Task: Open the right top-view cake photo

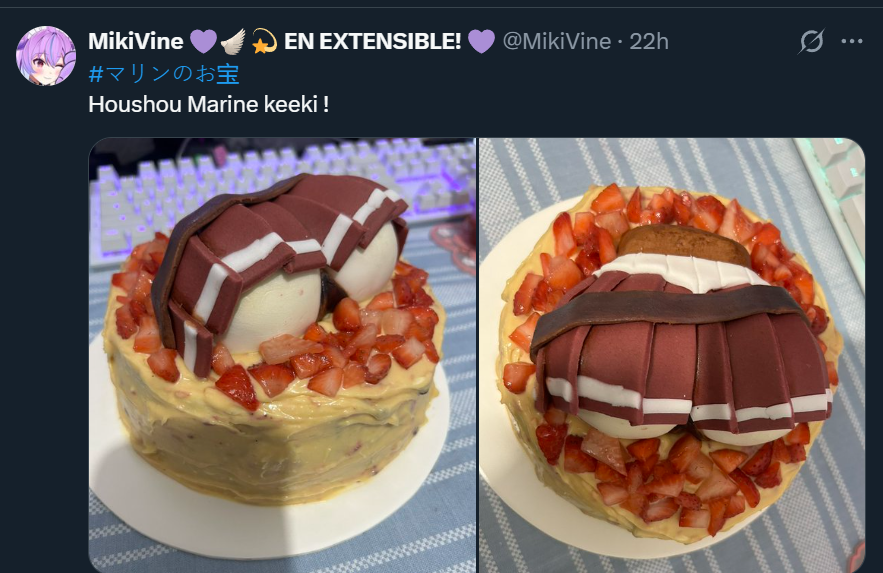Action: [x=672, y=355]
